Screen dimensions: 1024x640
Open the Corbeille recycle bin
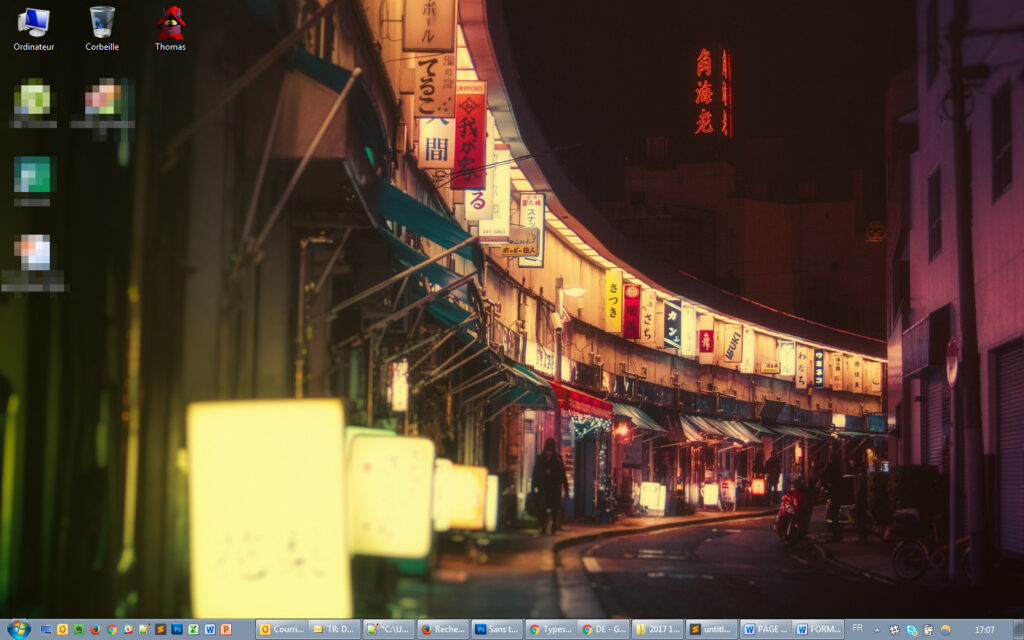[100, 20]
